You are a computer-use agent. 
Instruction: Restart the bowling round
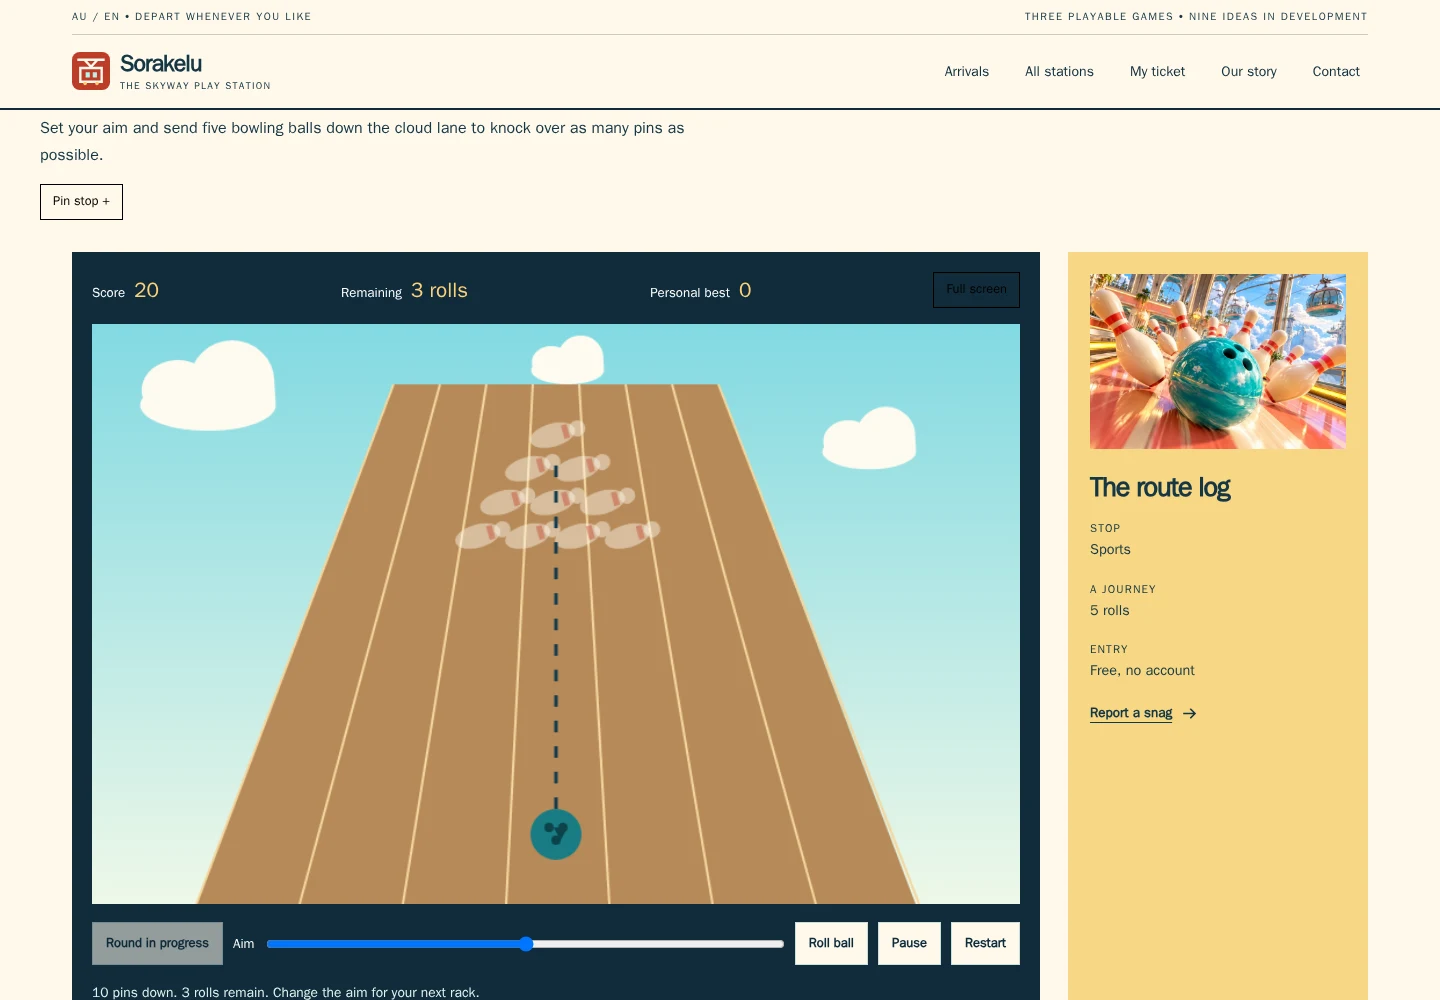(985, 943)
